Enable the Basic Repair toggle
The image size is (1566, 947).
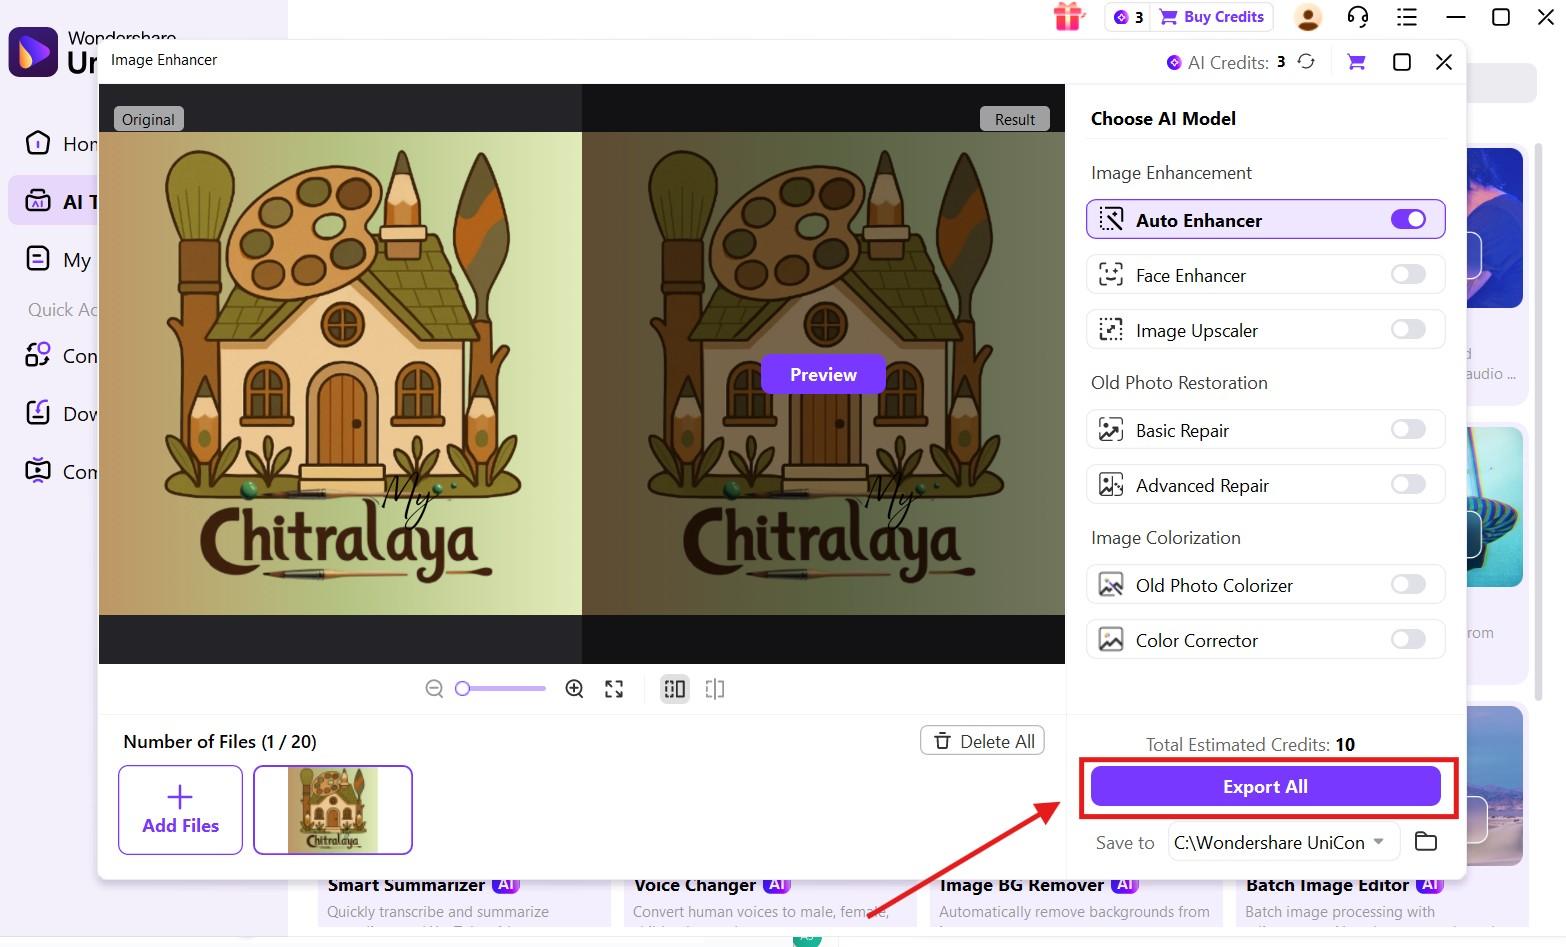(x=1408, y=429)
